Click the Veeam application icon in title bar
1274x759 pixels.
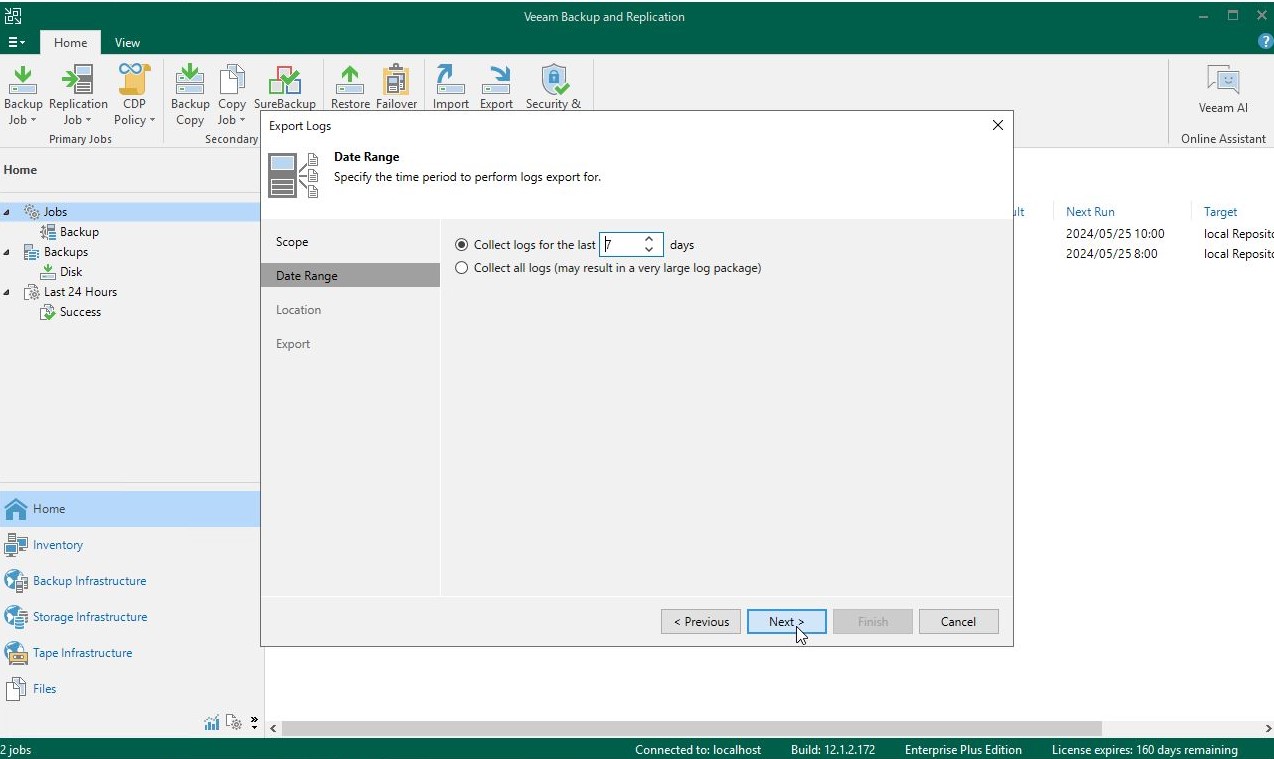(x=13, y=15)
